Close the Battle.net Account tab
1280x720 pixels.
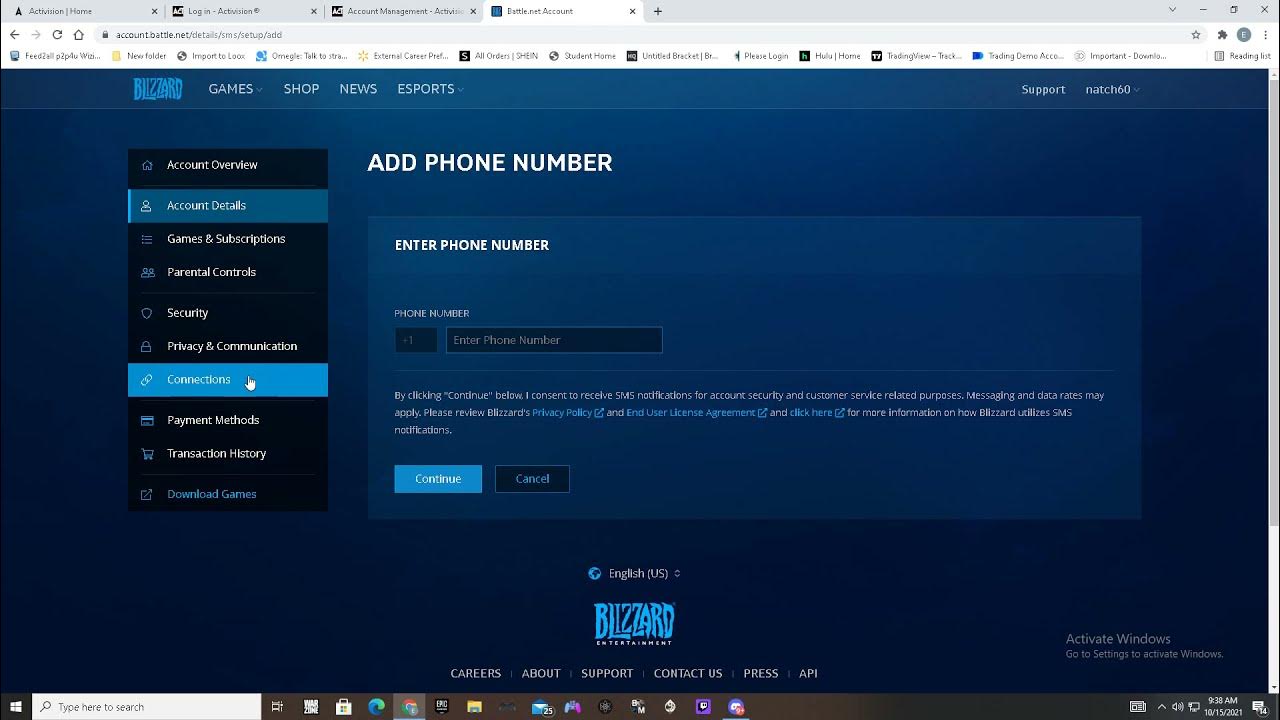point(632,11)
